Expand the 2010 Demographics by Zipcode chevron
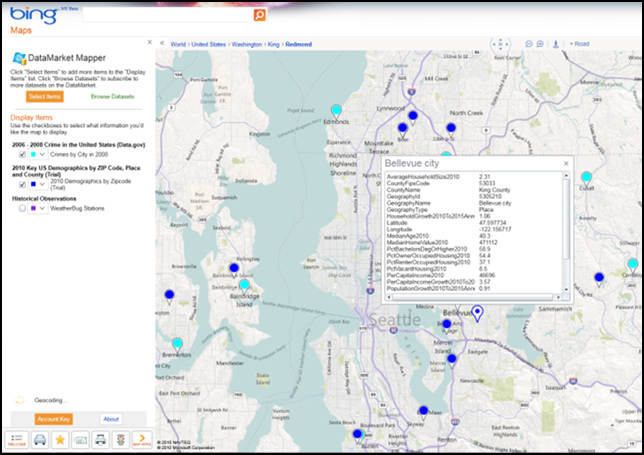 [x=42, y=184]
